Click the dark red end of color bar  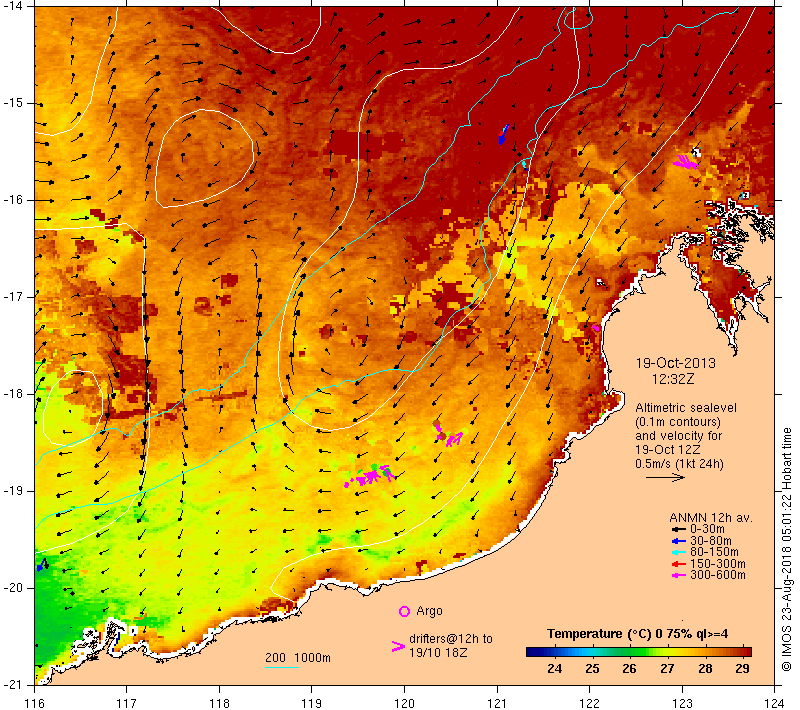pos(747,652)
